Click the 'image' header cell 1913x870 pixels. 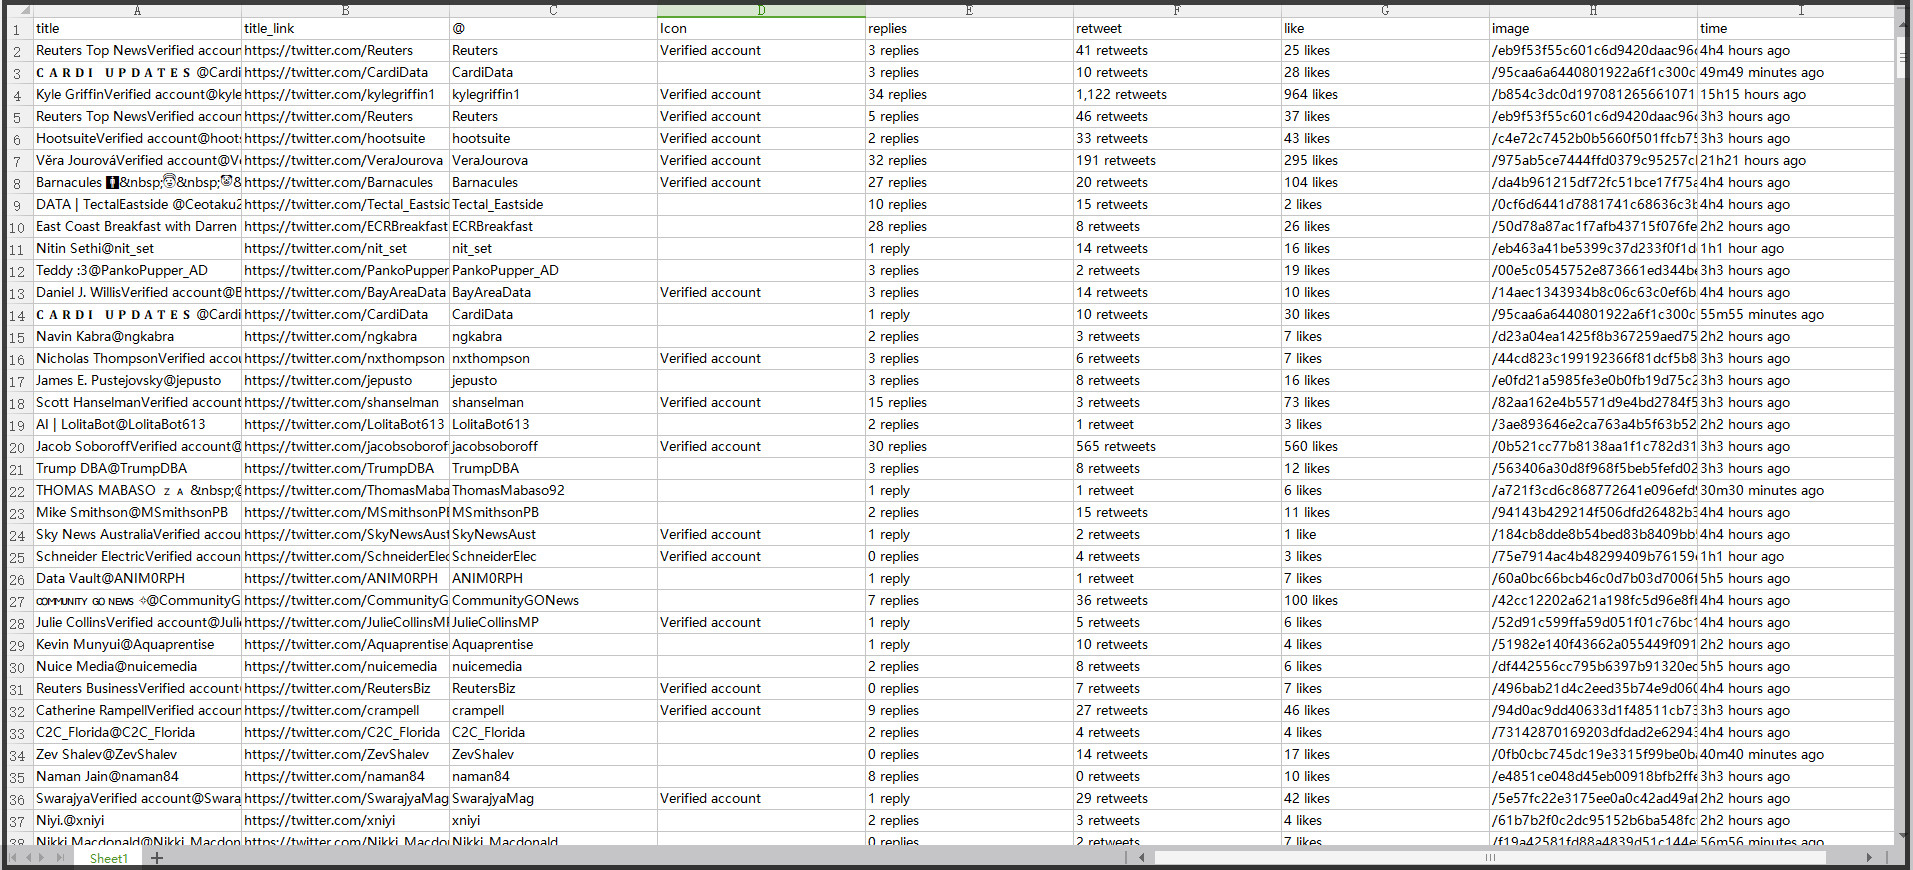click(x=1593, y=28)
